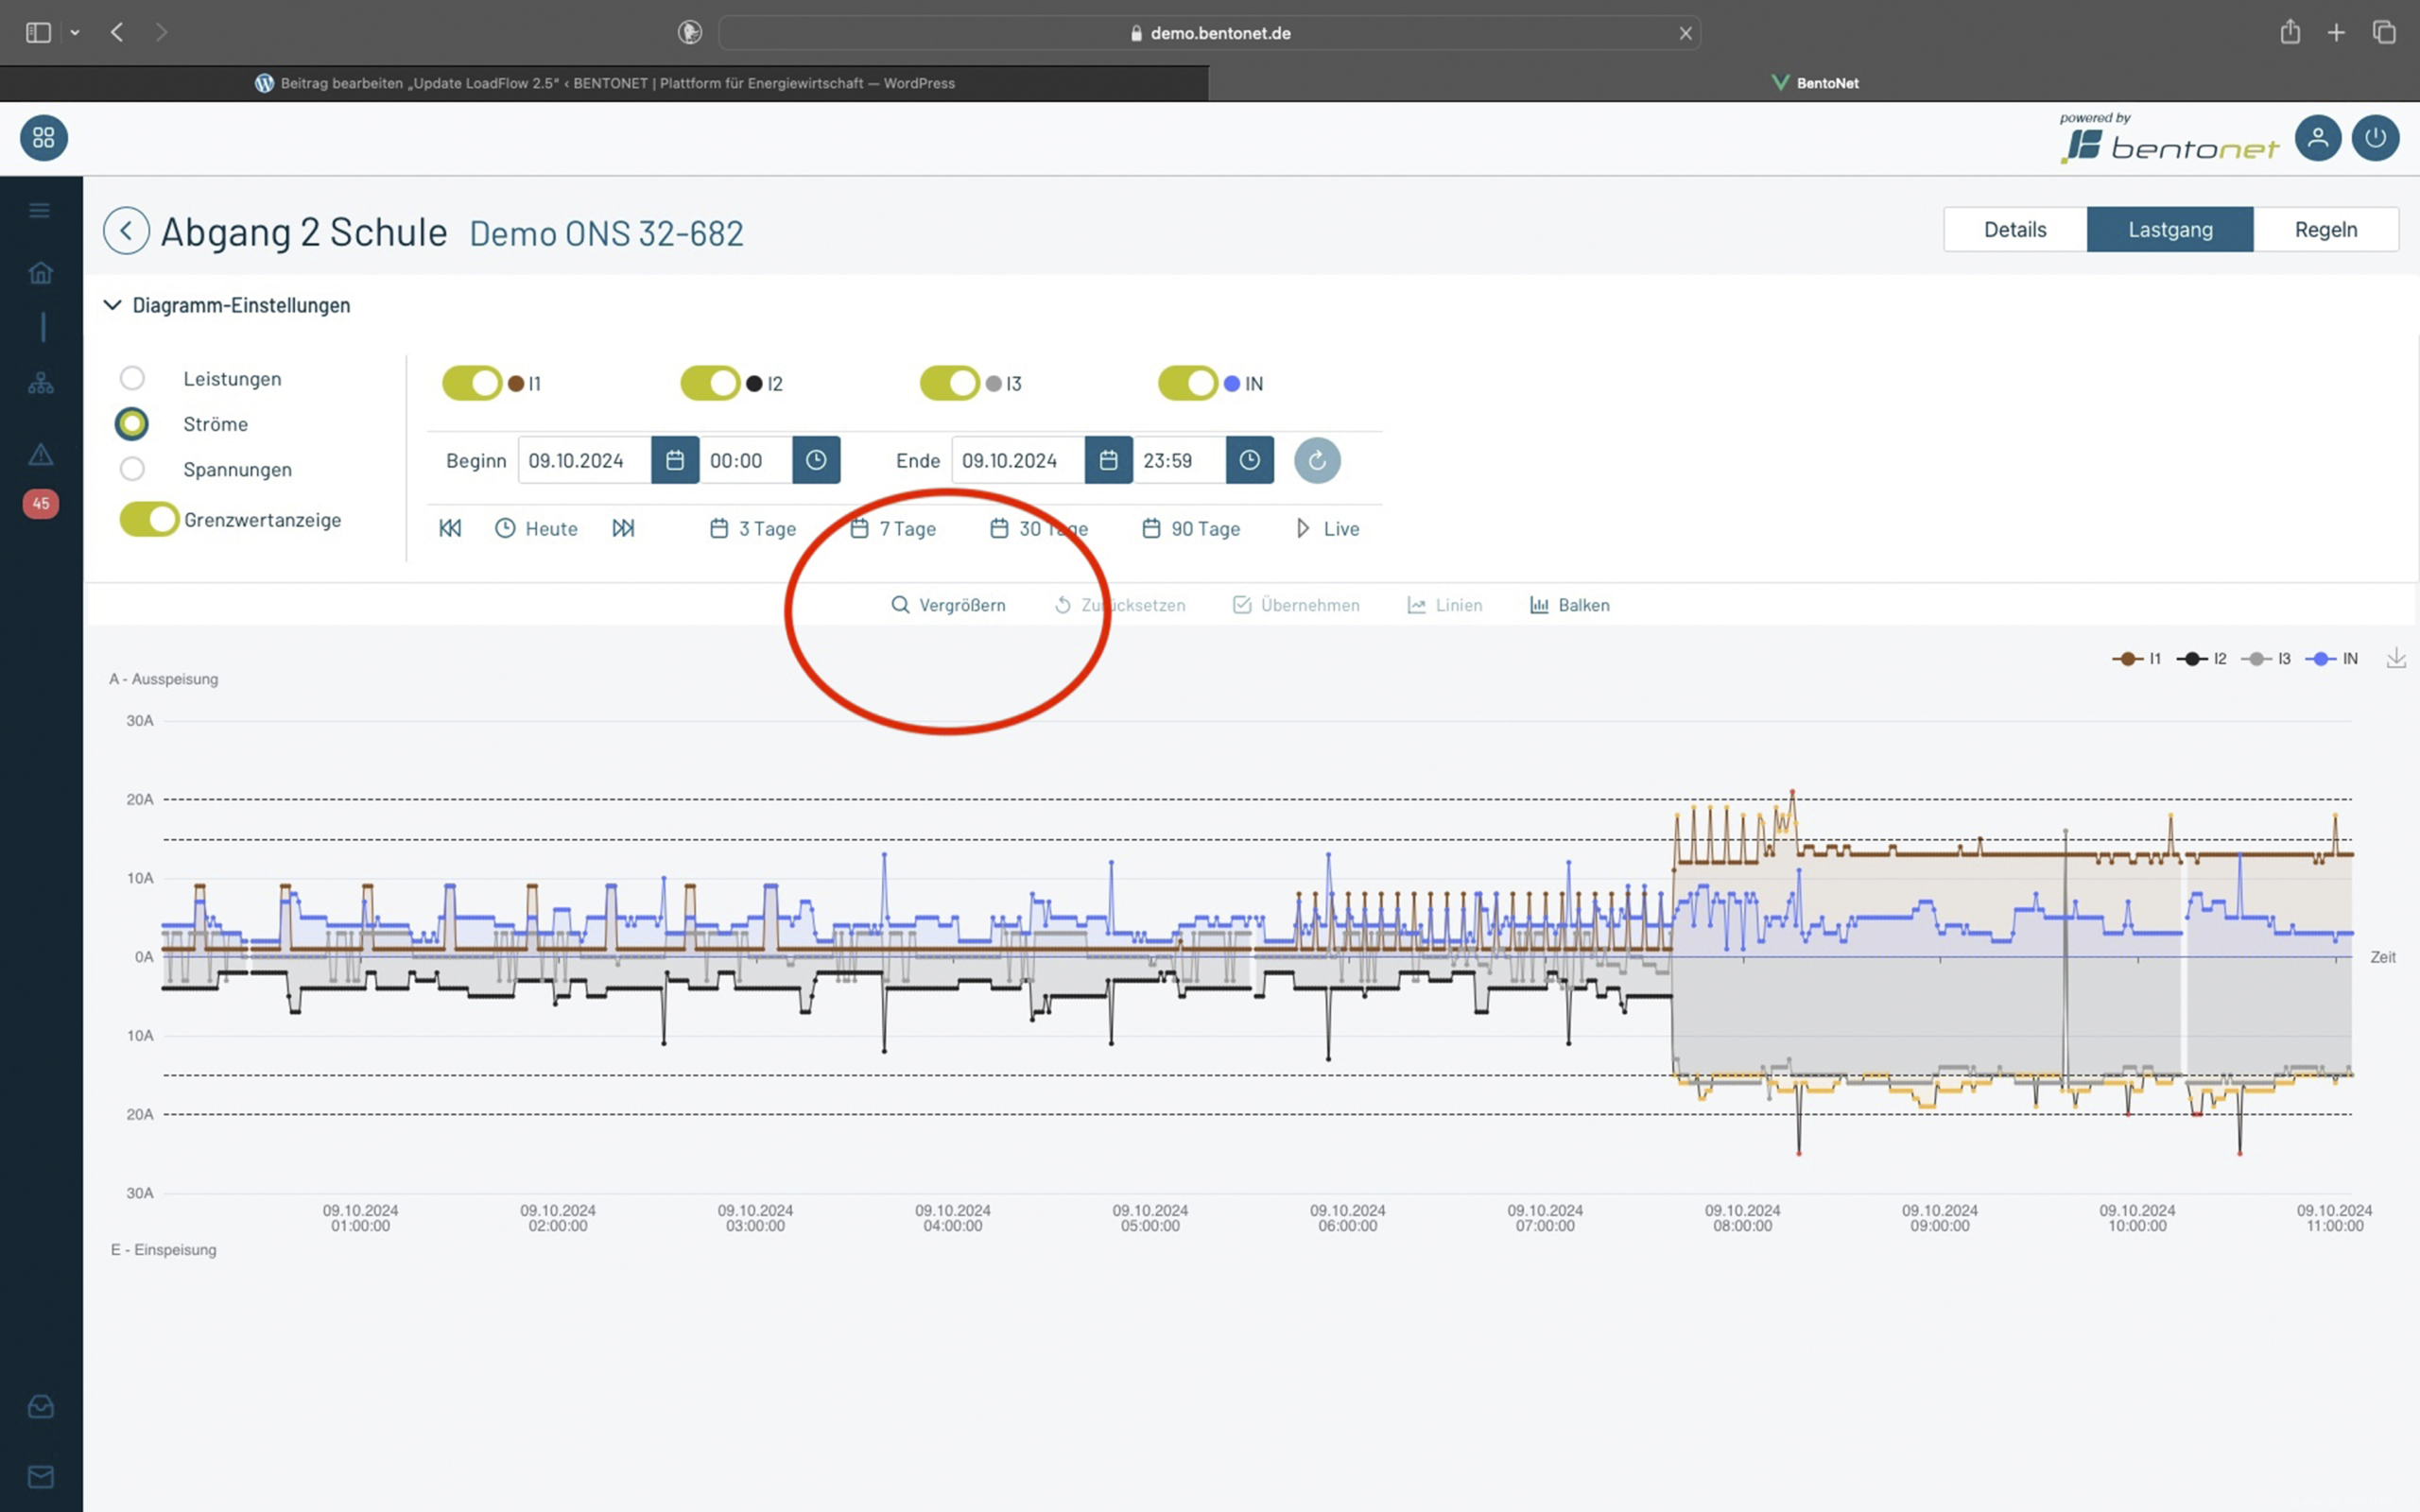
Task: Select the Ströme radio option
Action: (132, 424)
